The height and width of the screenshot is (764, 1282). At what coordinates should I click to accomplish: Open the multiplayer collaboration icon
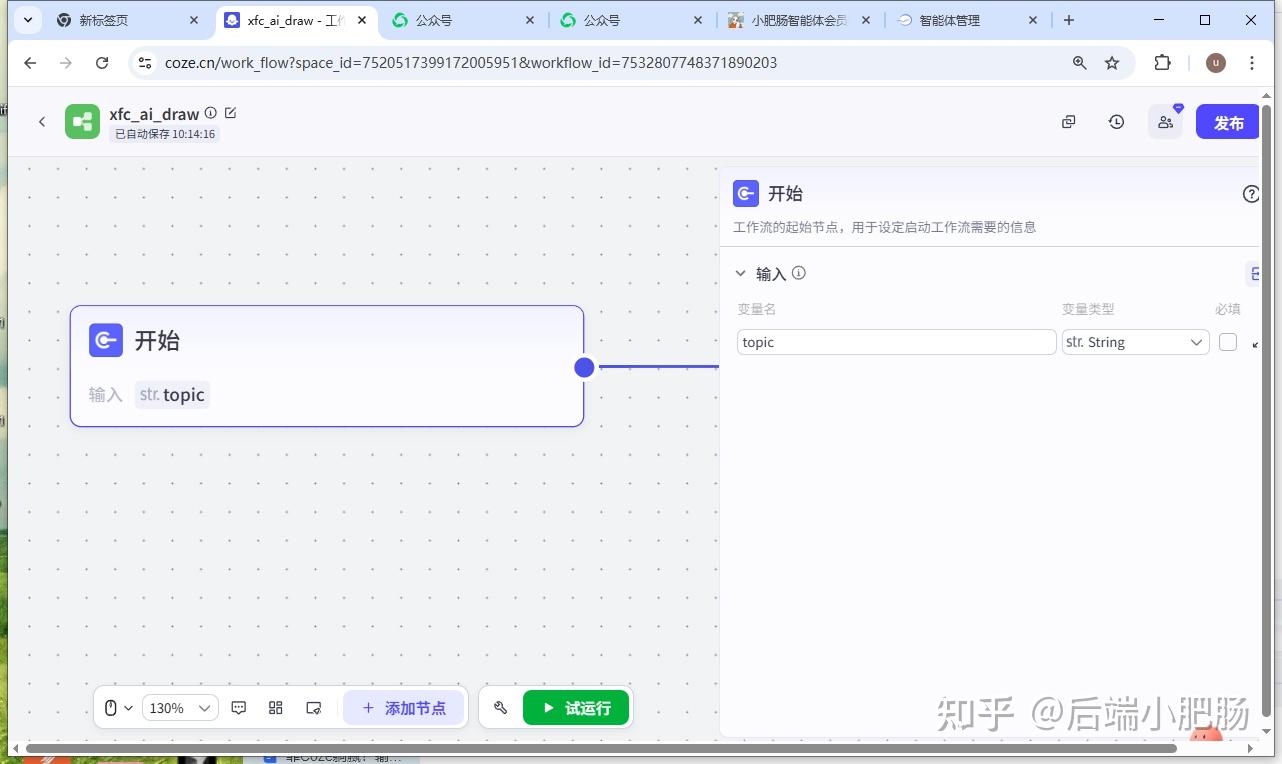pyautogui.click(x=1164, y=121)
